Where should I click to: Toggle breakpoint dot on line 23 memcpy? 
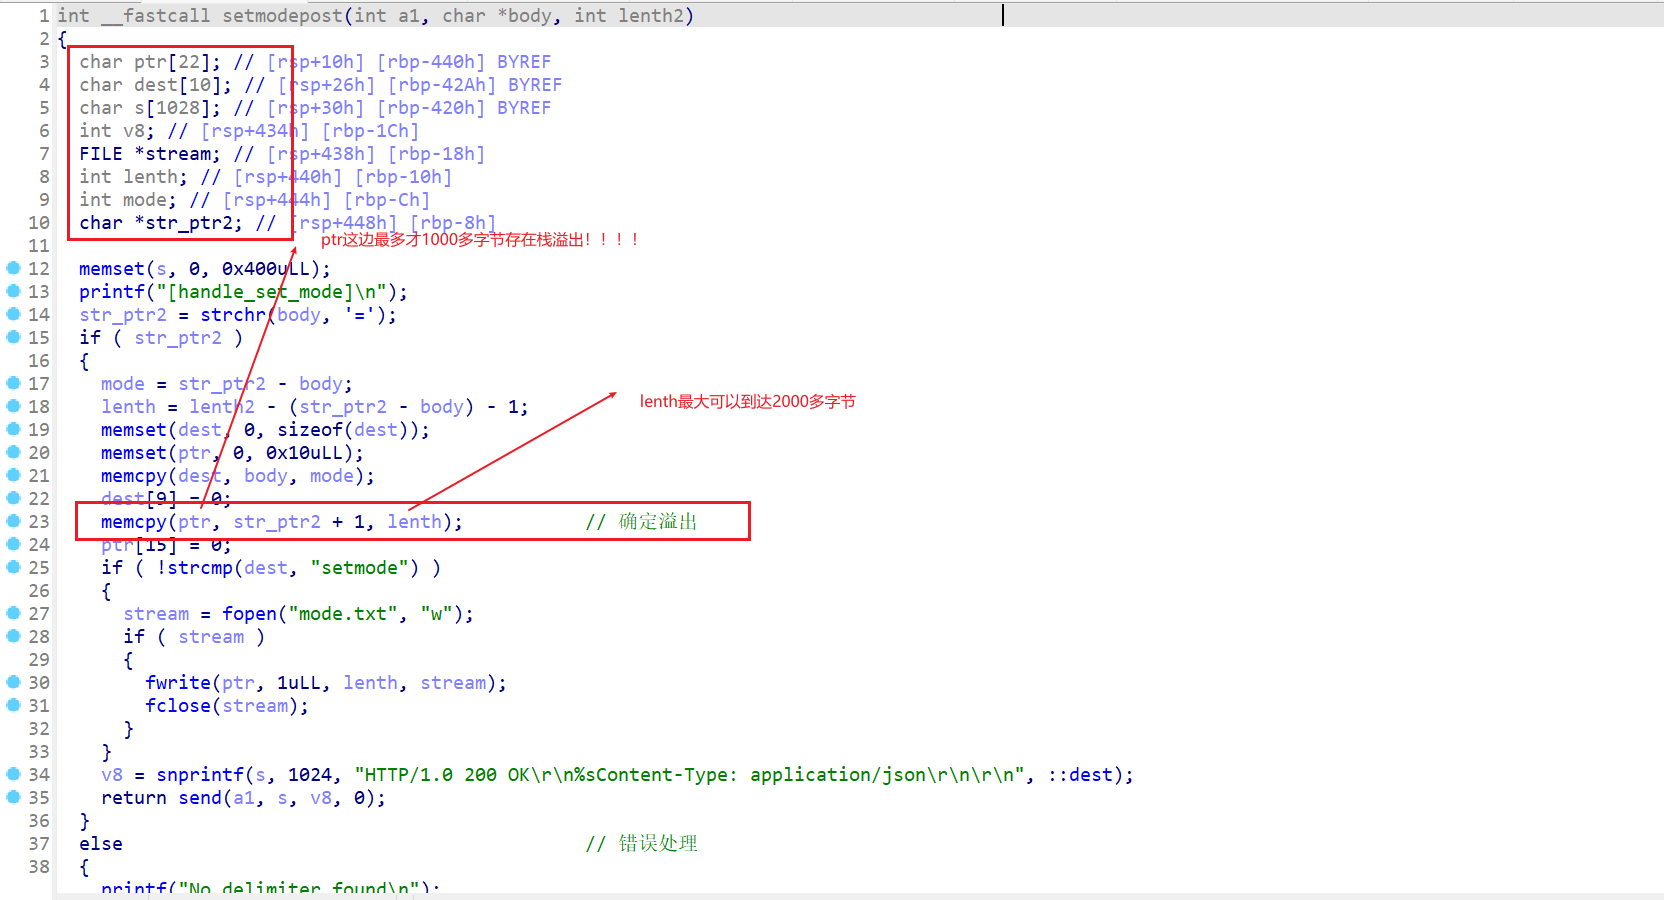tap(13, 521)
